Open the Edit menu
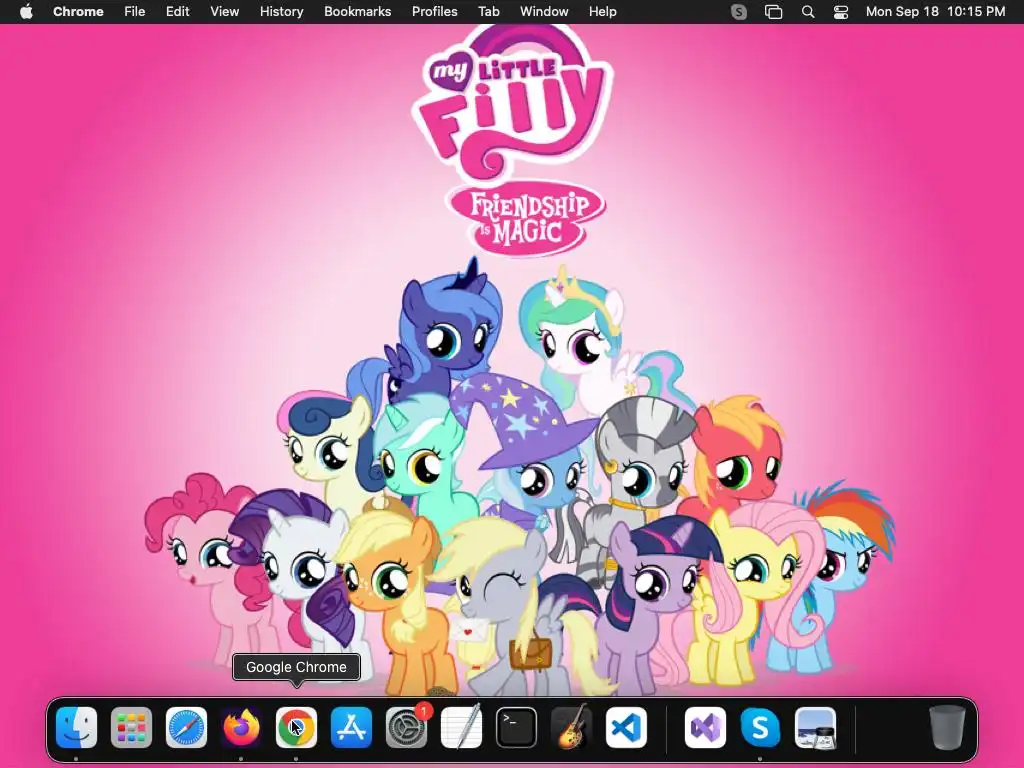Image resolution: width=1024 pixels, height=768 pixels. pyautogui.click(x=177, y=12)
